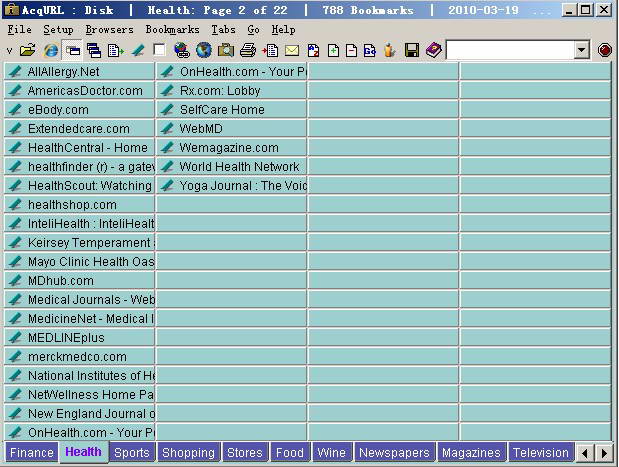Image resolution: width=619 pixels, height=467 pixels.
Task: Open the WebMD bookmark
Action: pyautogui.click(x=231, y=128)
